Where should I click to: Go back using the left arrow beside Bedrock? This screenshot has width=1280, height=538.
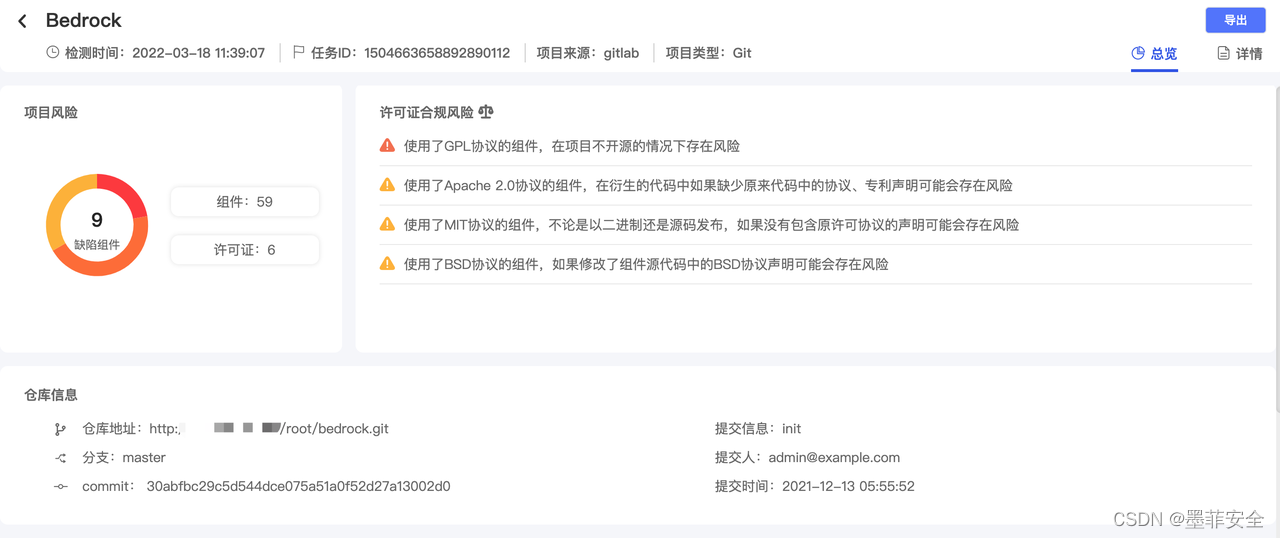pos(22,21)
